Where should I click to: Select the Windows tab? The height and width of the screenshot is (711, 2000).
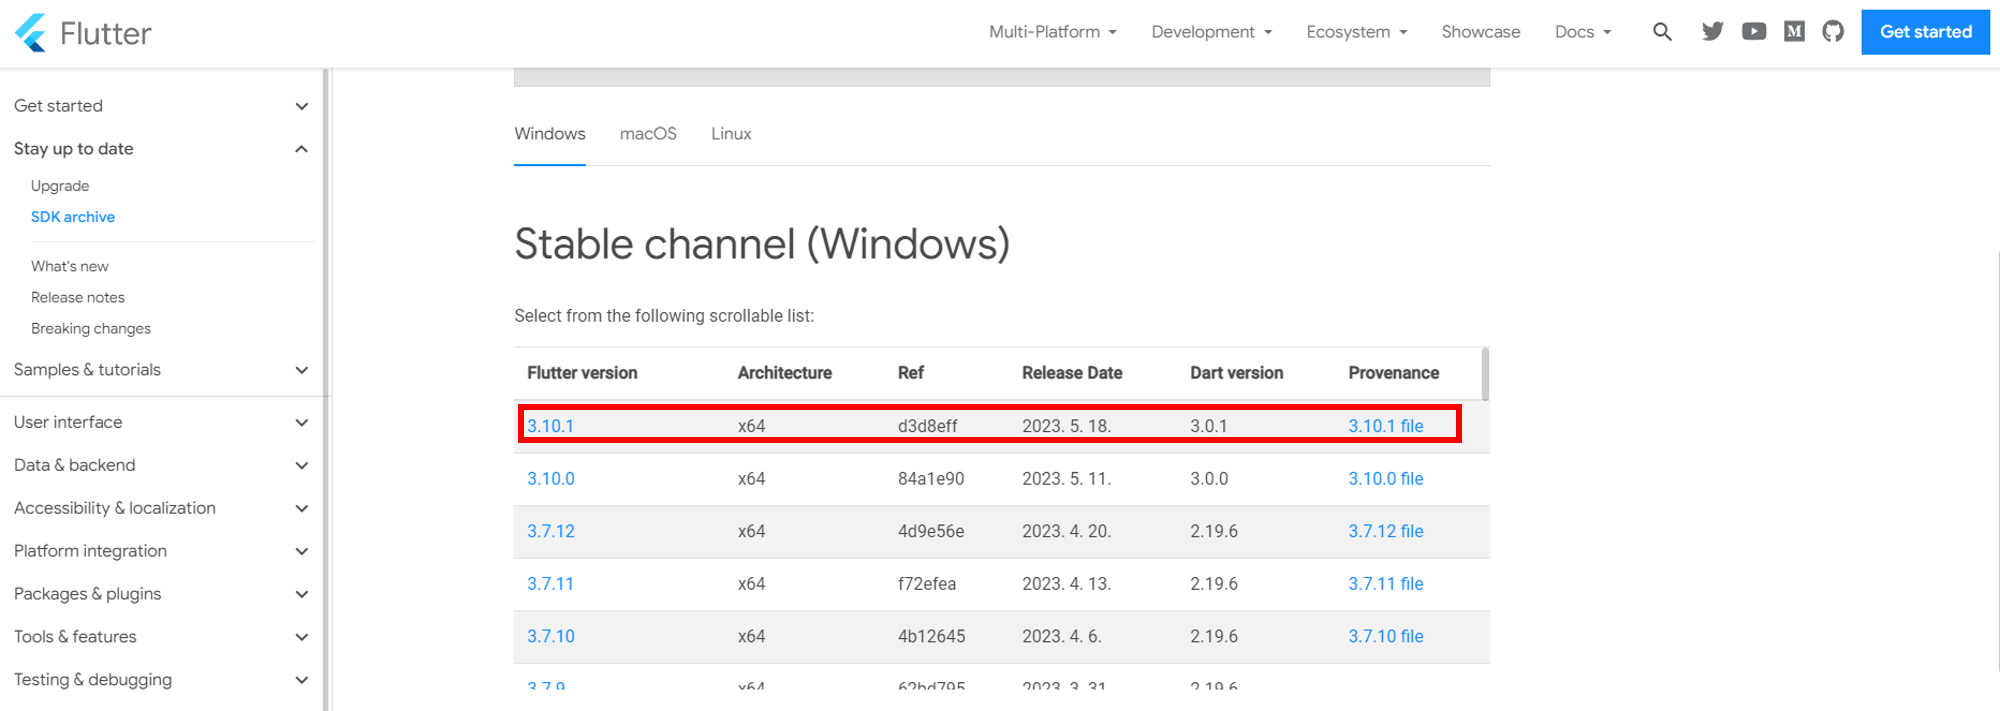(x=550, y=134)
